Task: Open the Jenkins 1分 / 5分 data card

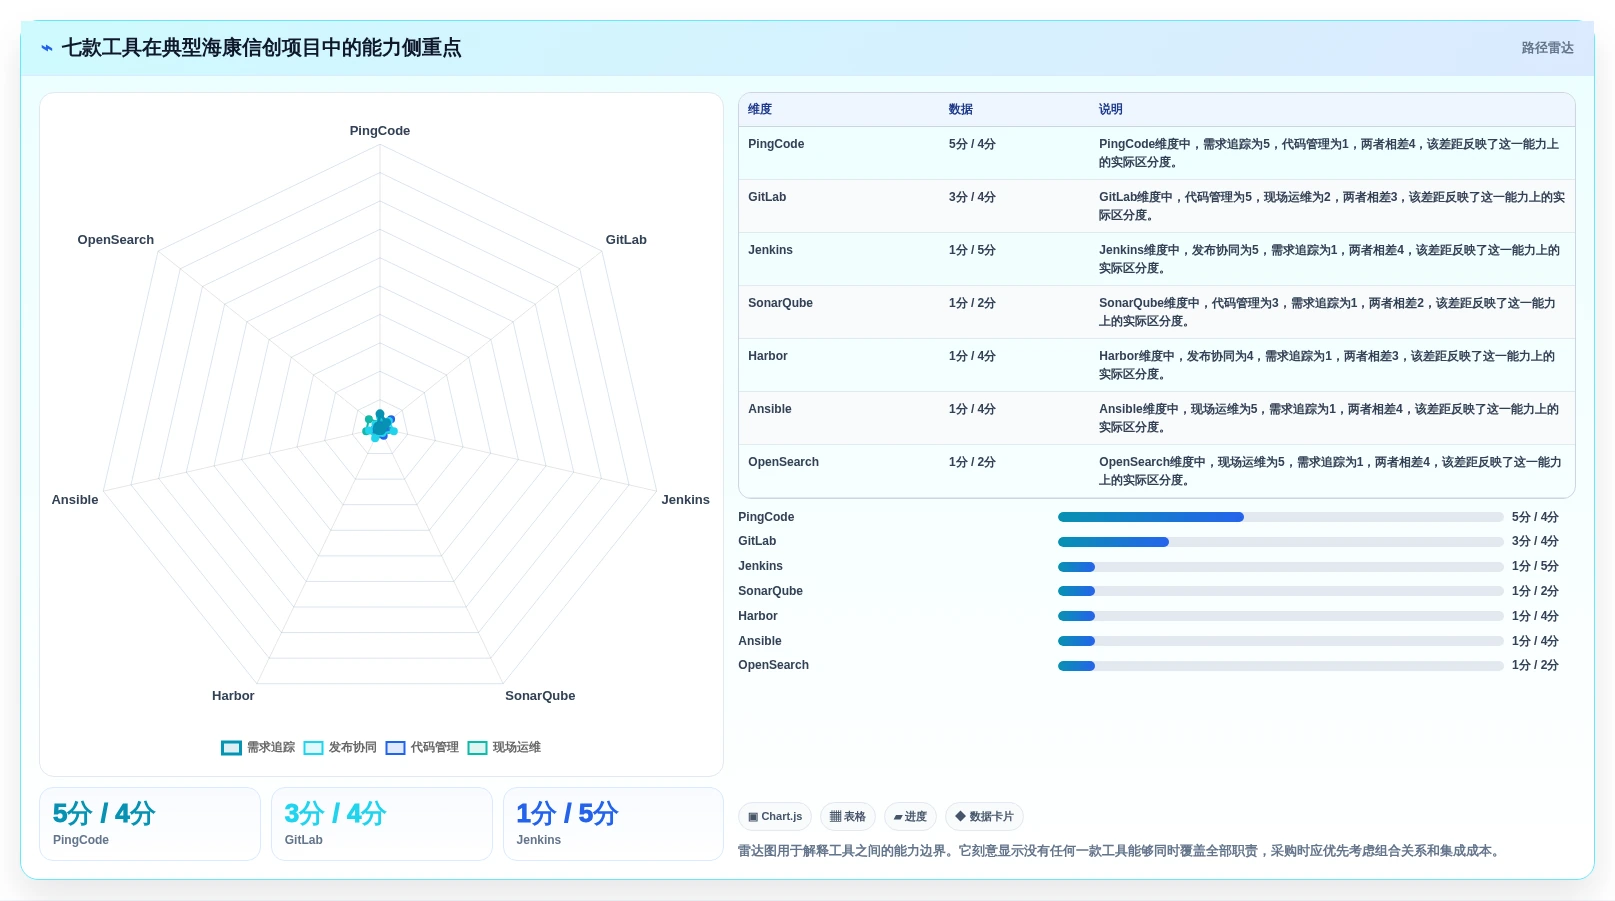Action: tap(613, 824)
